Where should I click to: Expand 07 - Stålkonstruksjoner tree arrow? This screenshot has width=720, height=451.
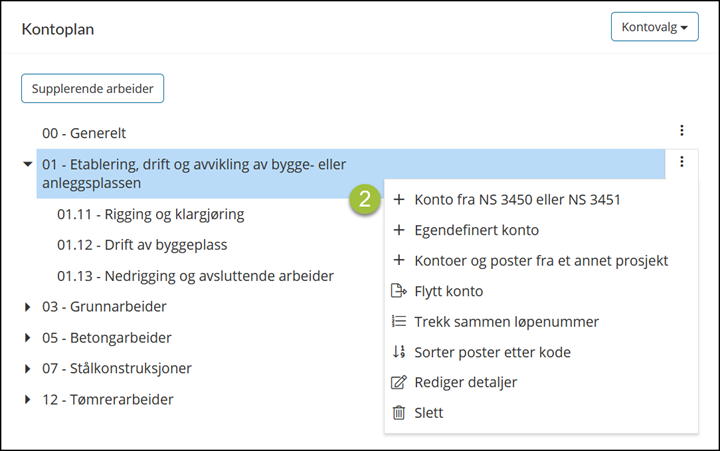(28, 368)
